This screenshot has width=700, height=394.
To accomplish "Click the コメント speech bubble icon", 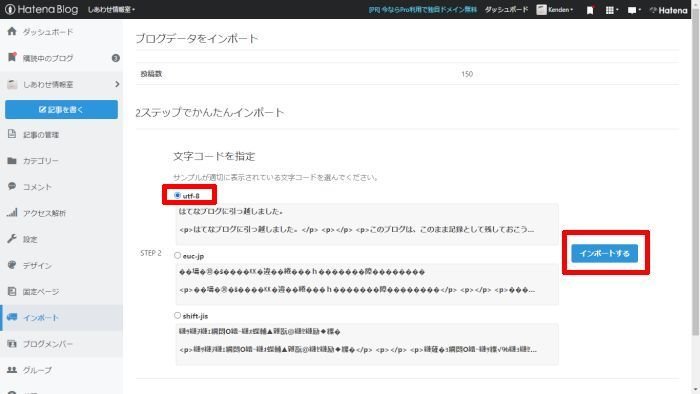I will point(12,186).
